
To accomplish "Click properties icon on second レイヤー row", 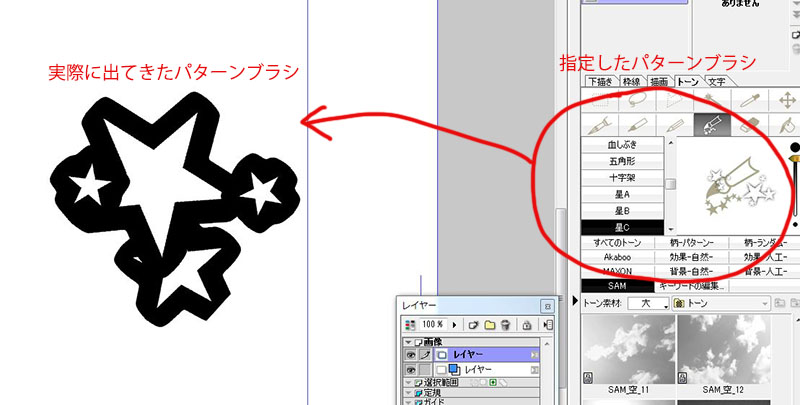I will [534, 369].
